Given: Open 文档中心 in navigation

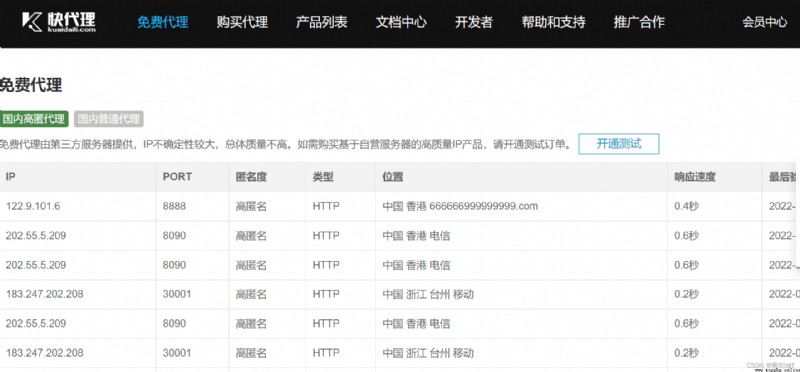Looking at the screenshot, I should [401, 22].
